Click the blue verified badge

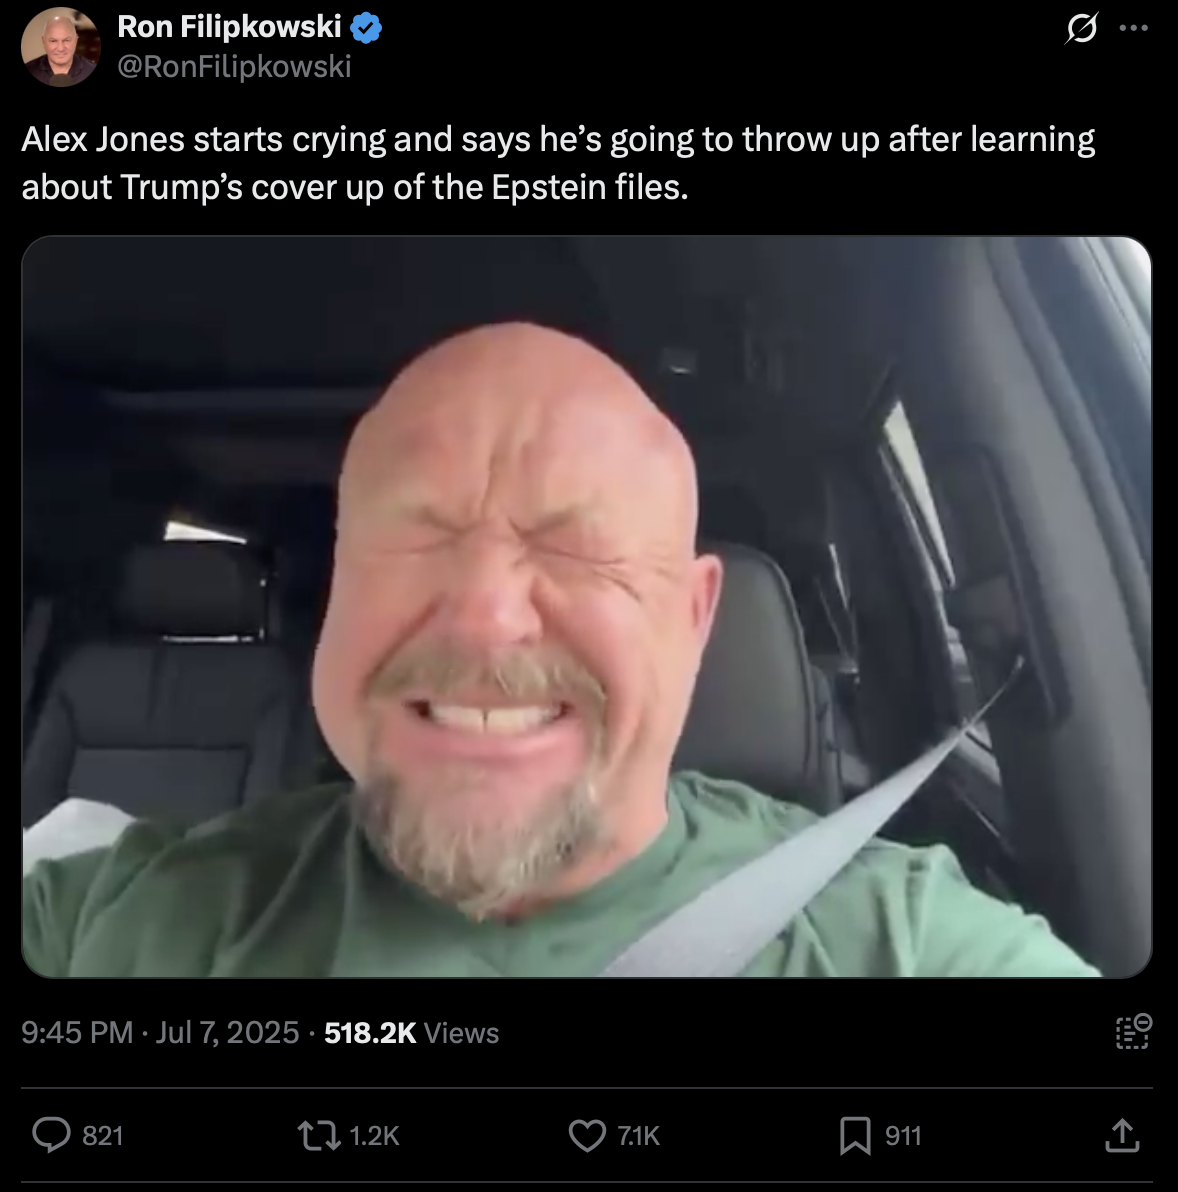[x=366, y=28]
